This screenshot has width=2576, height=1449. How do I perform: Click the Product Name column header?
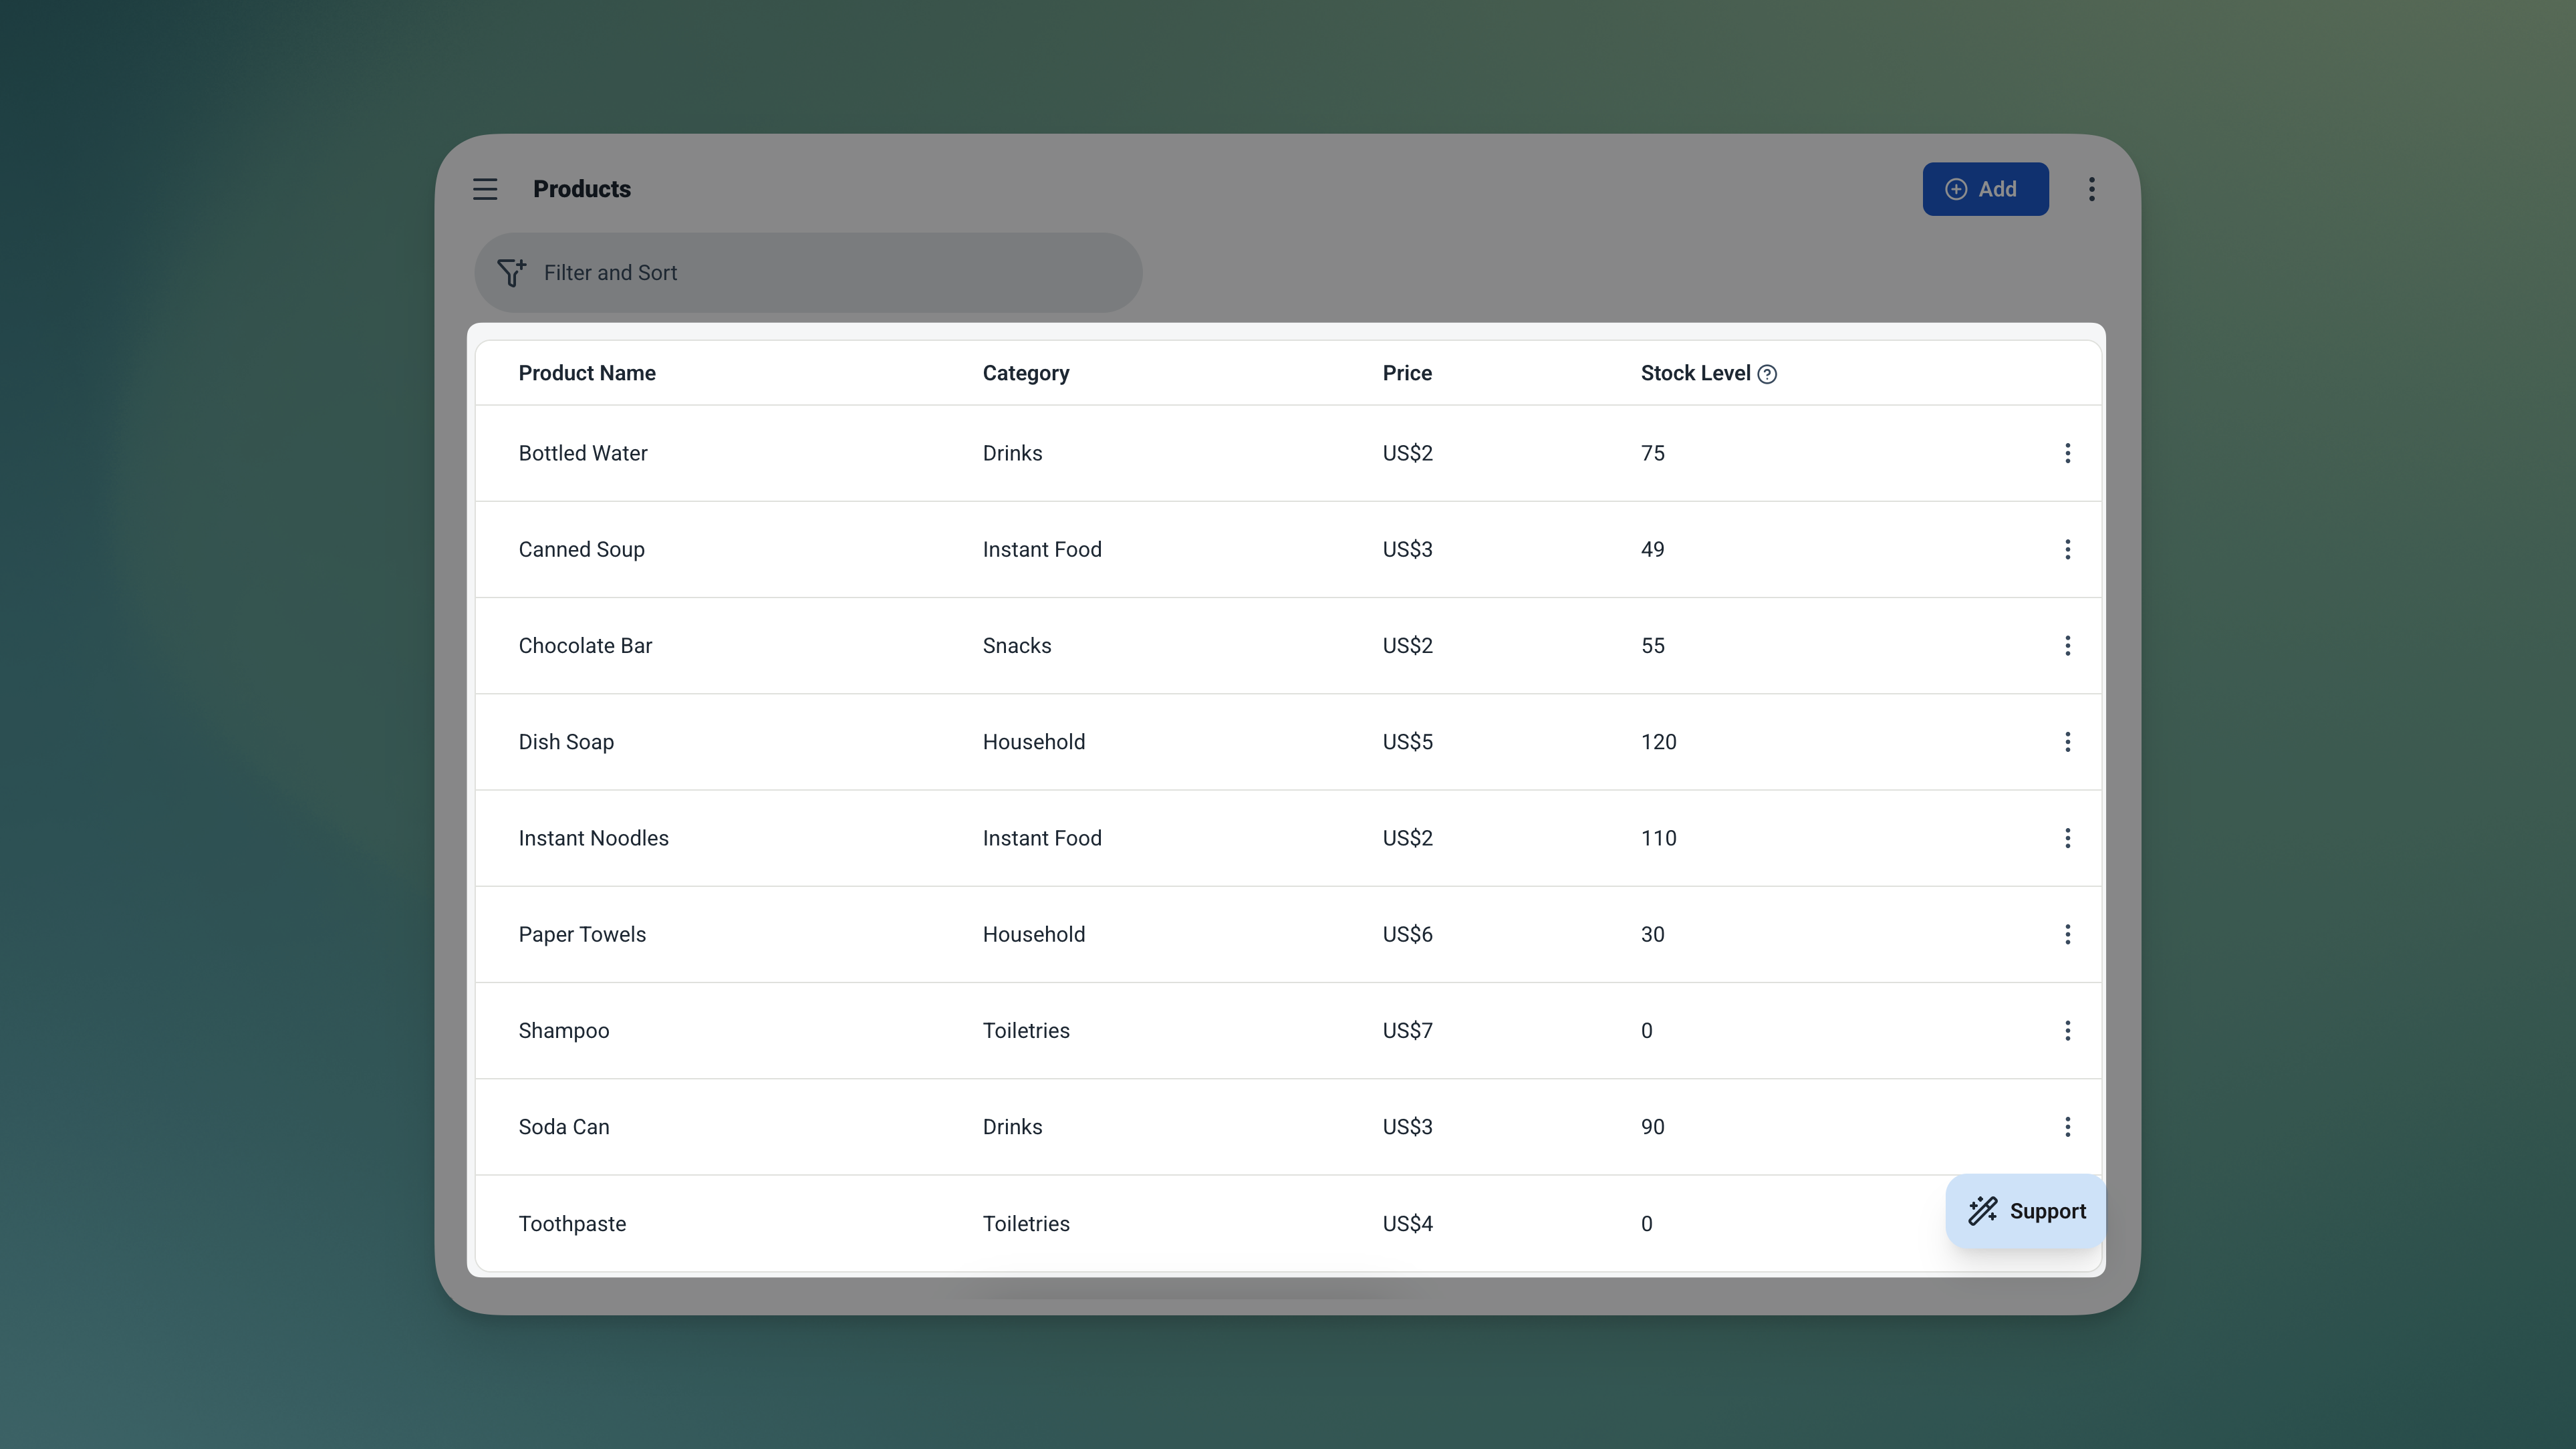[x=587, y=373]
